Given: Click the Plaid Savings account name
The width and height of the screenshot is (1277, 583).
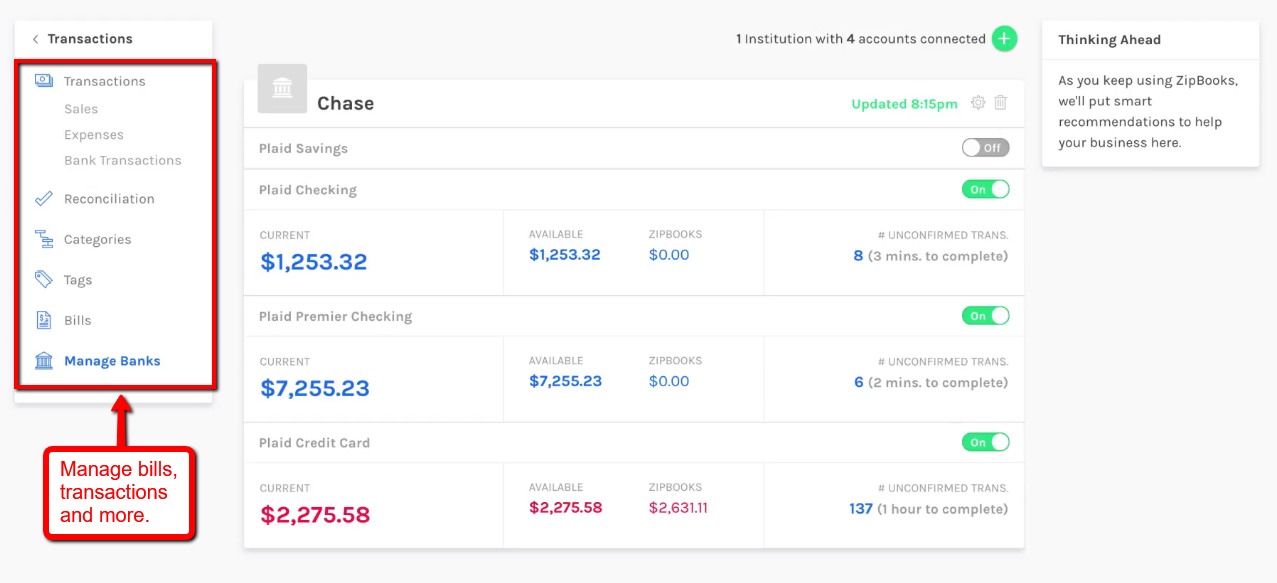Looking at the screenshot, I should coord(303,148).
